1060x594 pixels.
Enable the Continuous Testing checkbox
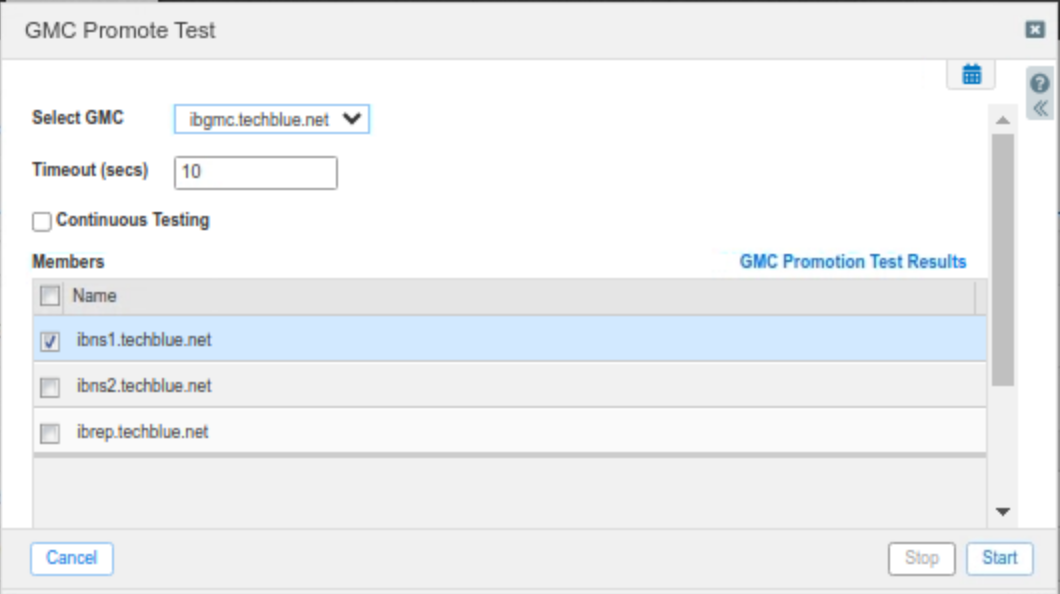click(x=42, y=221)
